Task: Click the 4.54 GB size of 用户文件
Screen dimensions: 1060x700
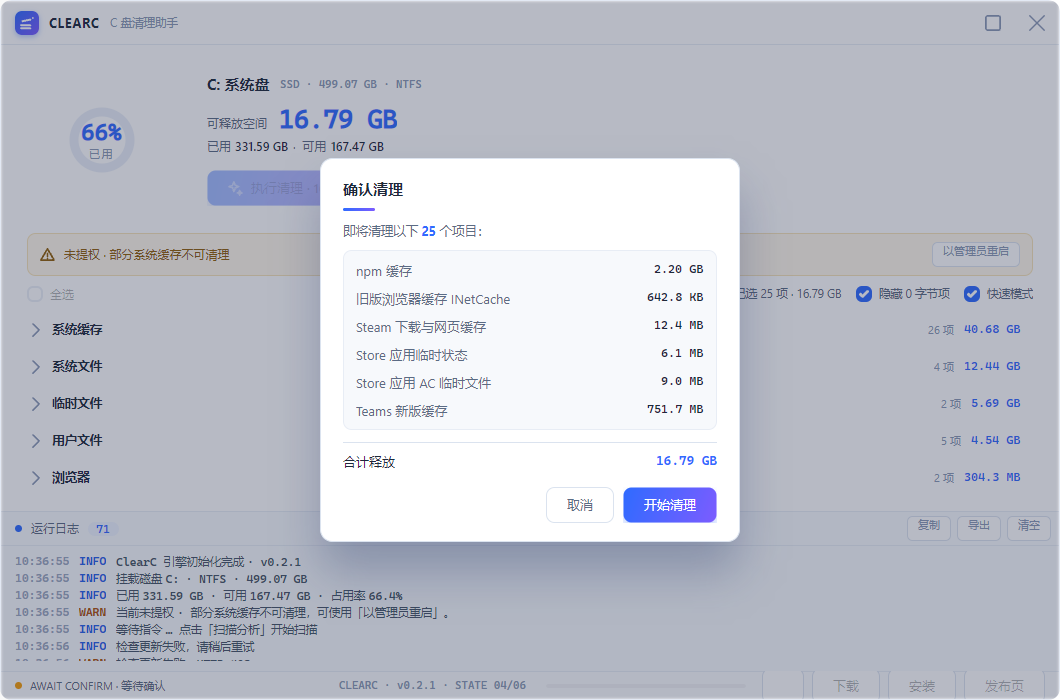Action: [996, 440]
